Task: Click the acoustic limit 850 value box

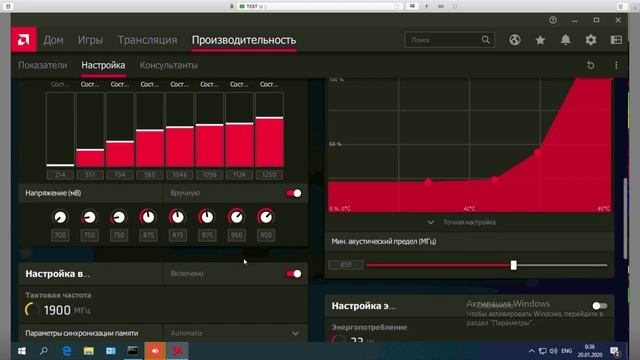Action: [x=346, y=265]
